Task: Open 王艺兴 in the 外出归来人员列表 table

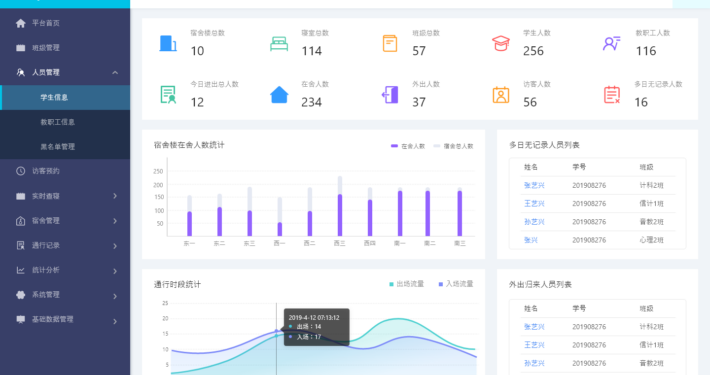Action: [534, 345]
